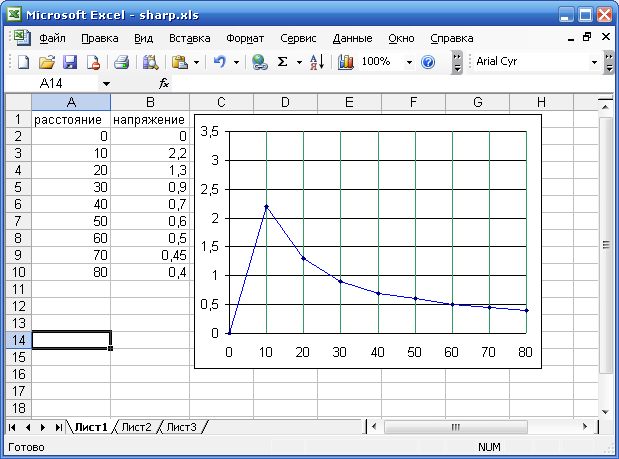The width and height of the screenshot is (619, 459).
Task: Switch to the Лист3 sheet tab
Action: tap(181, 427)
